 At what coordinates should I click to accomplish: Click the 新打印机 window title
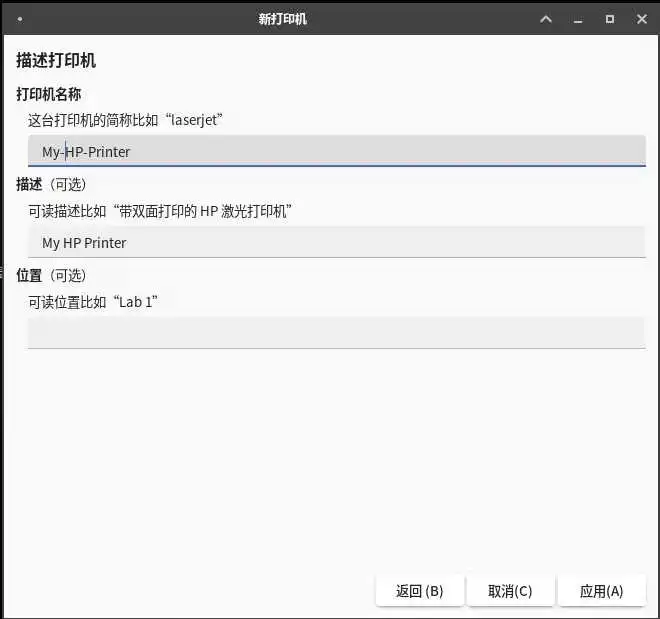[282, 19]
